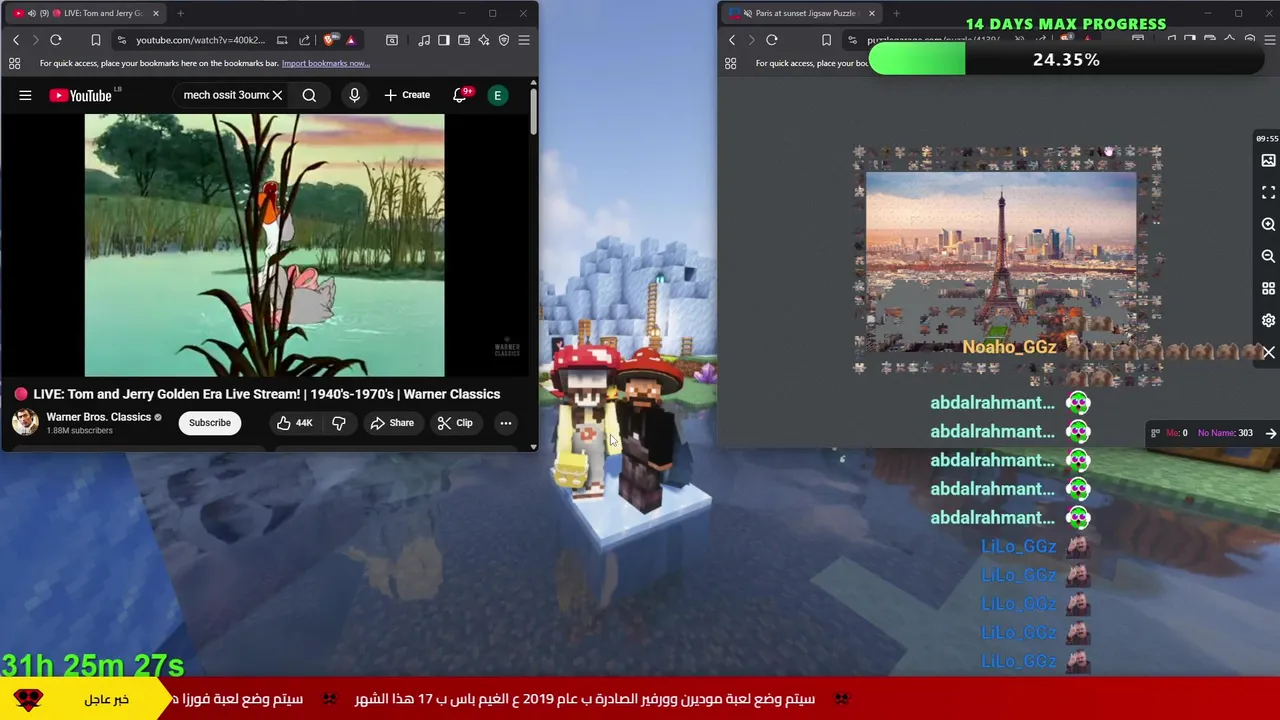Open YouTube notifications bell
1280x720 pixels.
460,95
